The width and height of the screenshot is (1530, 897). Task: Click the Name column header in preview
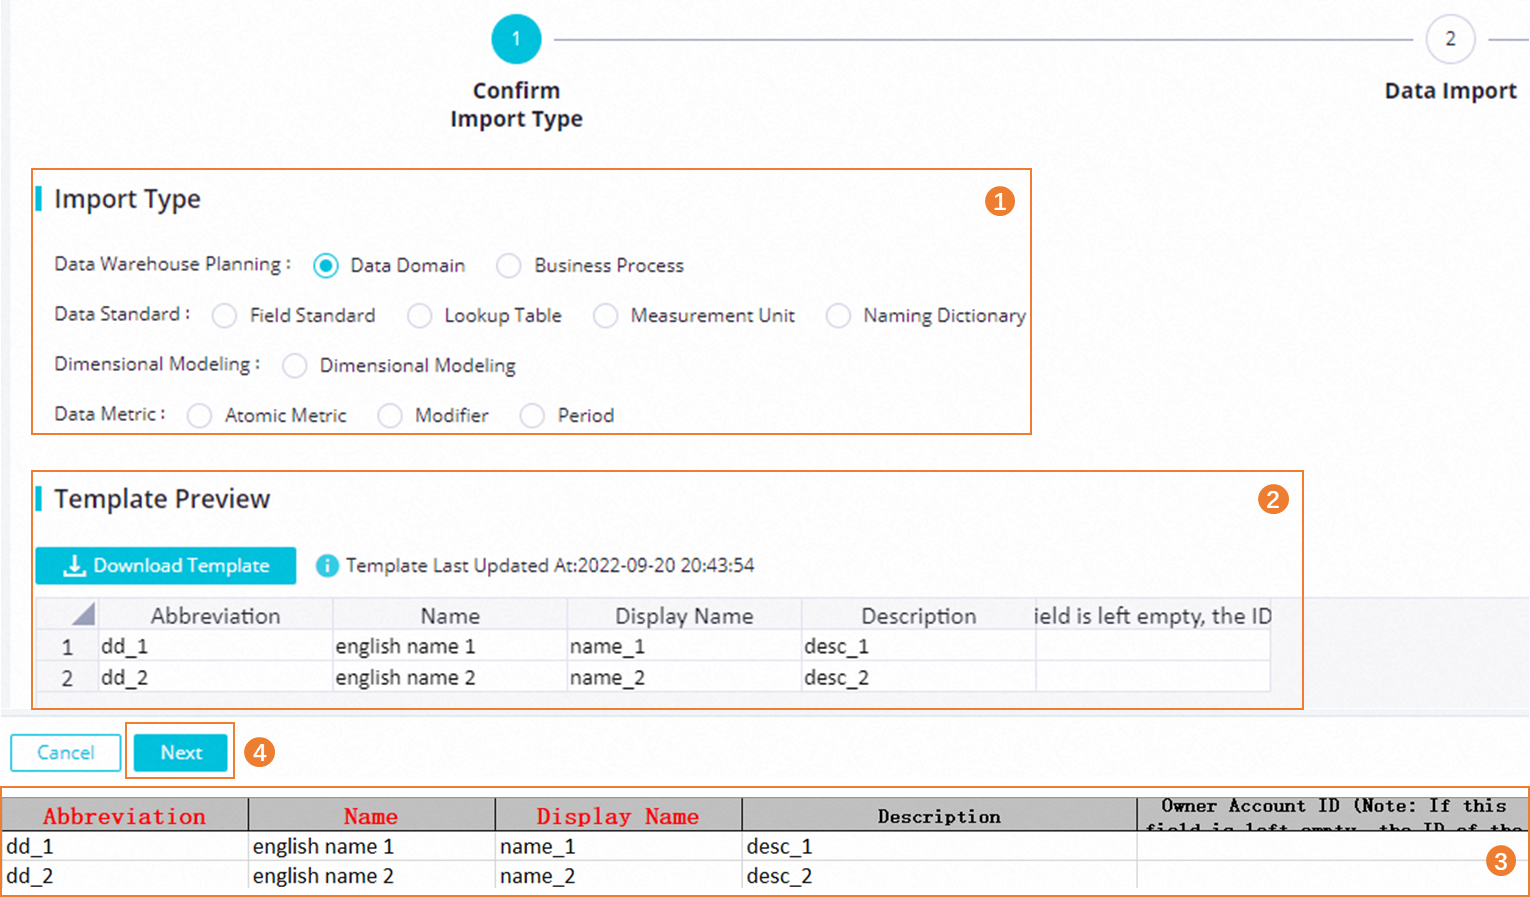tap(450, 615)
